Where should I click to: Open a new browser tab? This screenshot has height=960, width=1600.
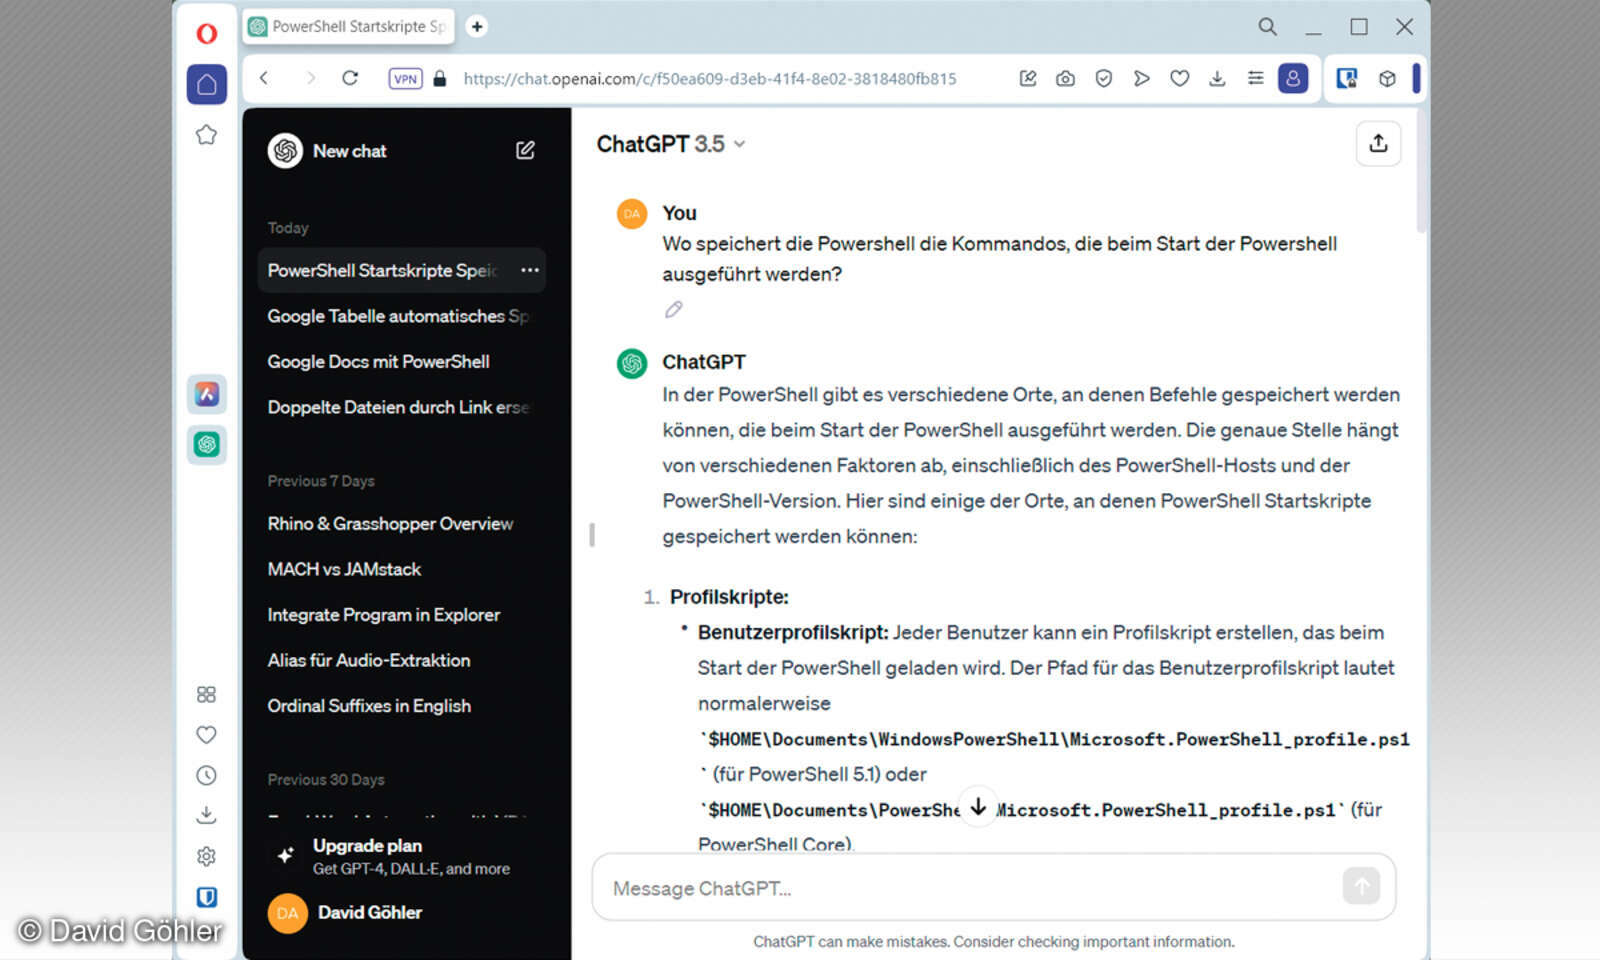477,26
